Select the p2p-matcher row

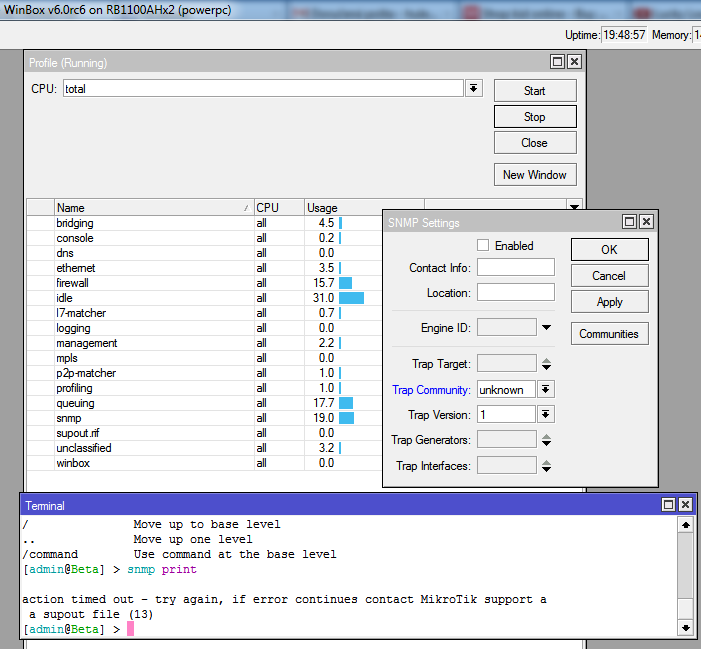click(204, 373)
